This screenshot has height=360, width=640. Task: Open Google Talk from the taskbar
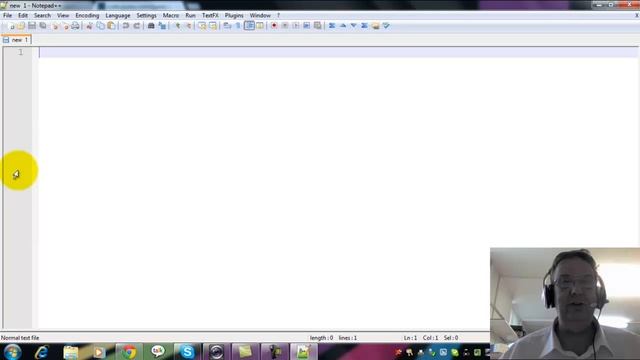158,352
